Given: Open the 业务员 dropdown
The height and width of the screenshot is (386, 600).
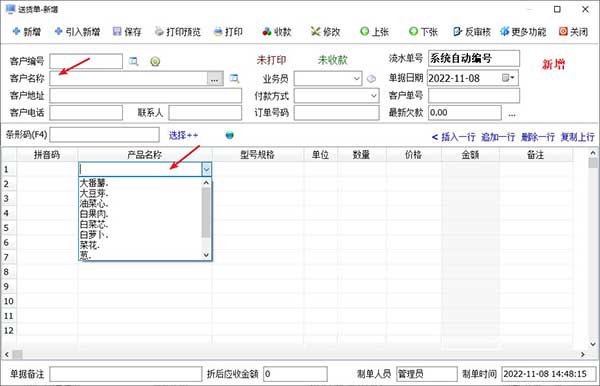Looking at the screenshot, I should click(357, 79).
